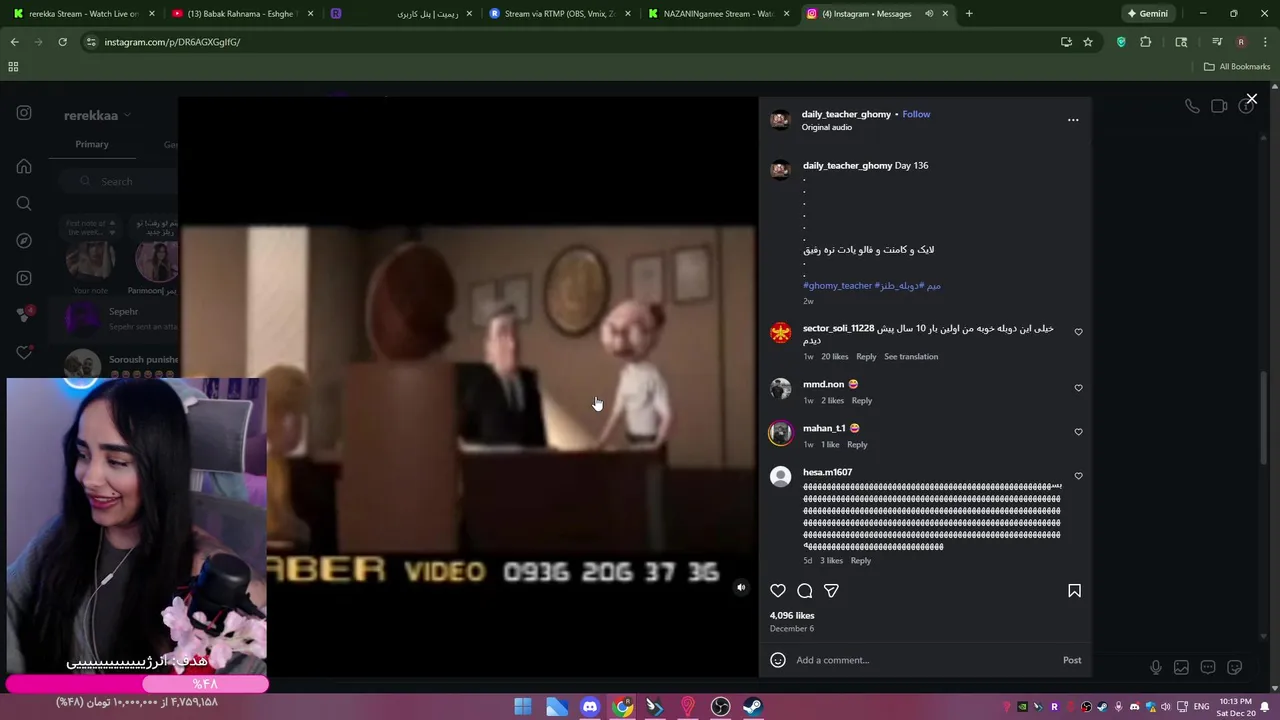Open Instagram Search in the sidebar

[24, 204]
